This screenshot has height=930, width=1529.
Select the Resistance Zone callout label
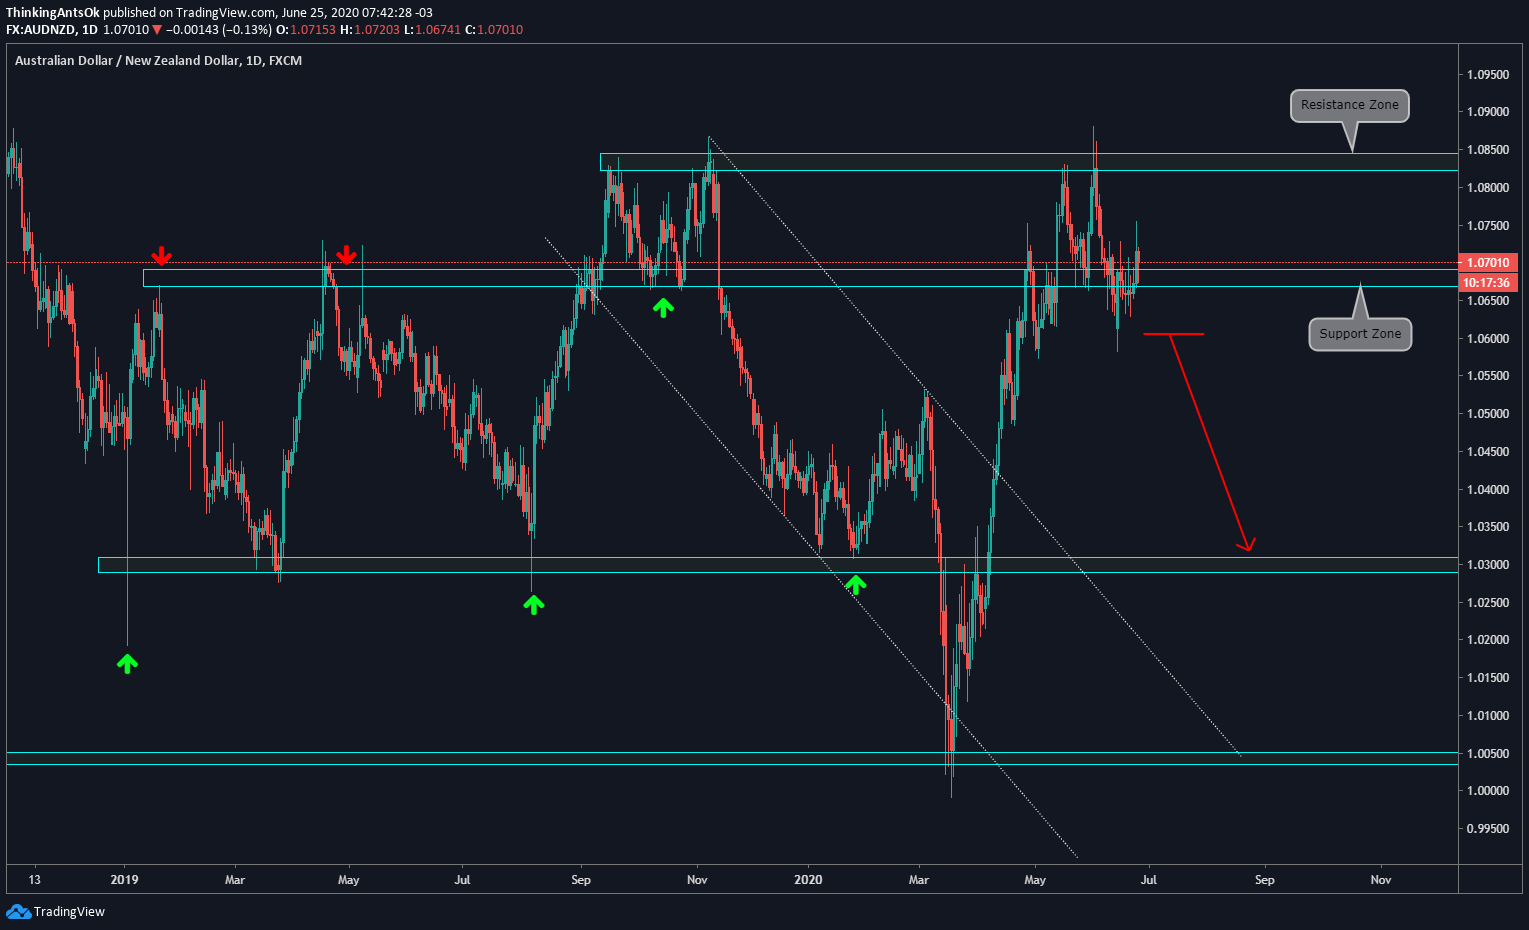point(1349,105)
